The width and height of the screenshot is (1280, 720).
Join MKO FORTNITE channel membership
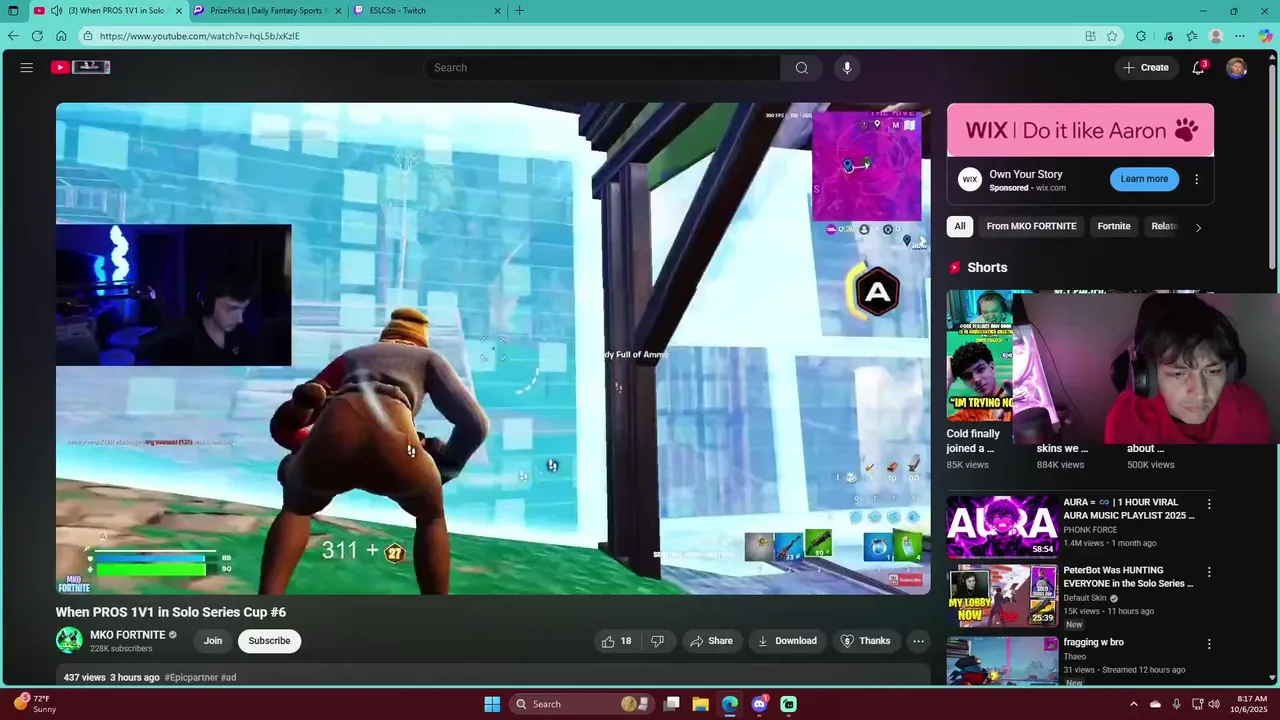click(213, 641)
